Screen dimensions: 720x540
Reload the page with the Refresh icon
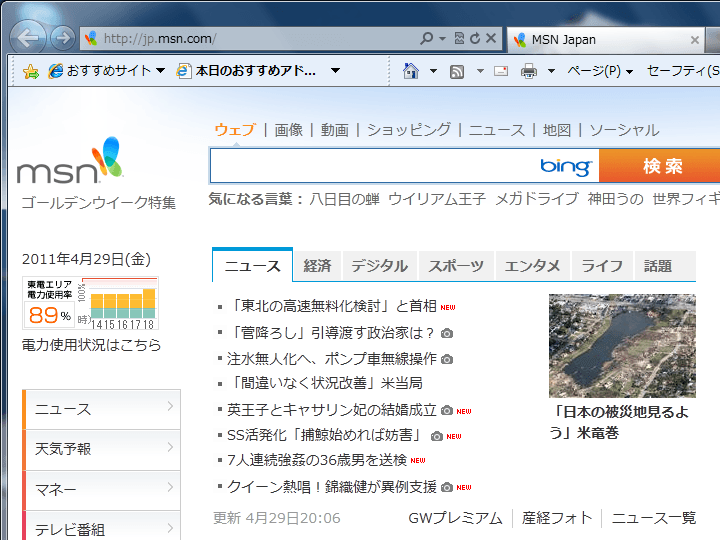475,39
